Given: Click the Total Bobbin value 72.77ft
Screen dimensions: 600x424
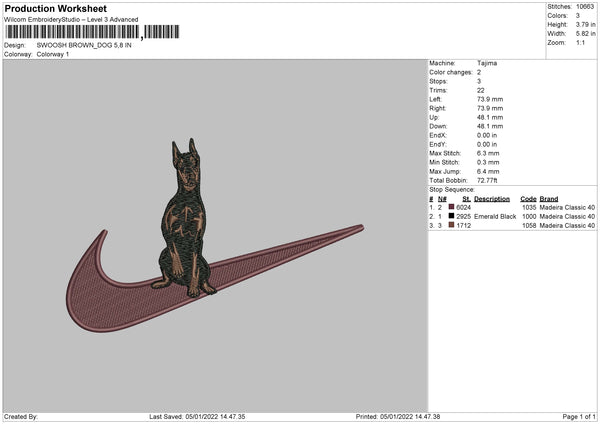Looking at the screenshot, I should 487,180.
